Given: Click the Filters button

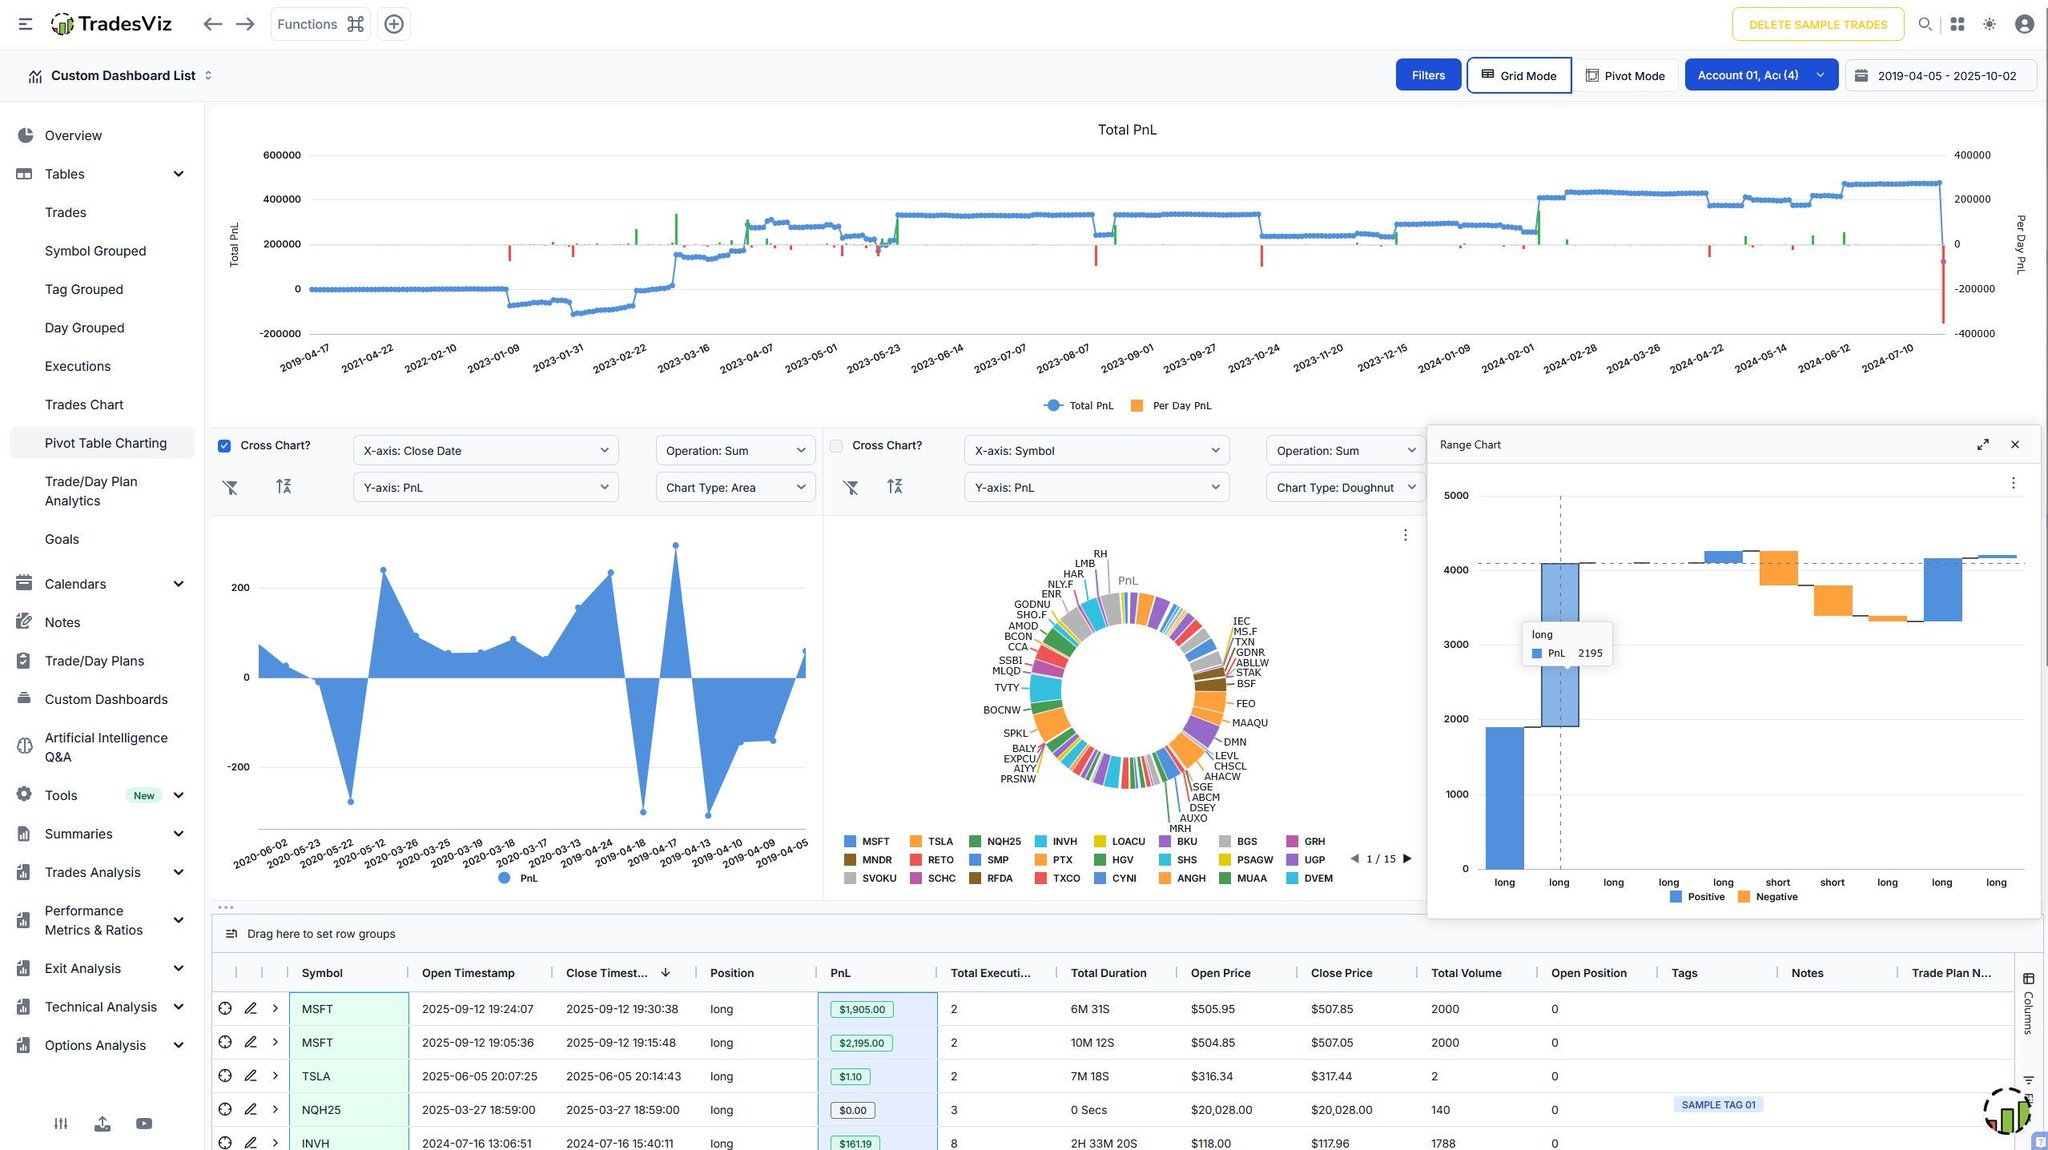Looking at the screenshot, I should [1427, 76].
